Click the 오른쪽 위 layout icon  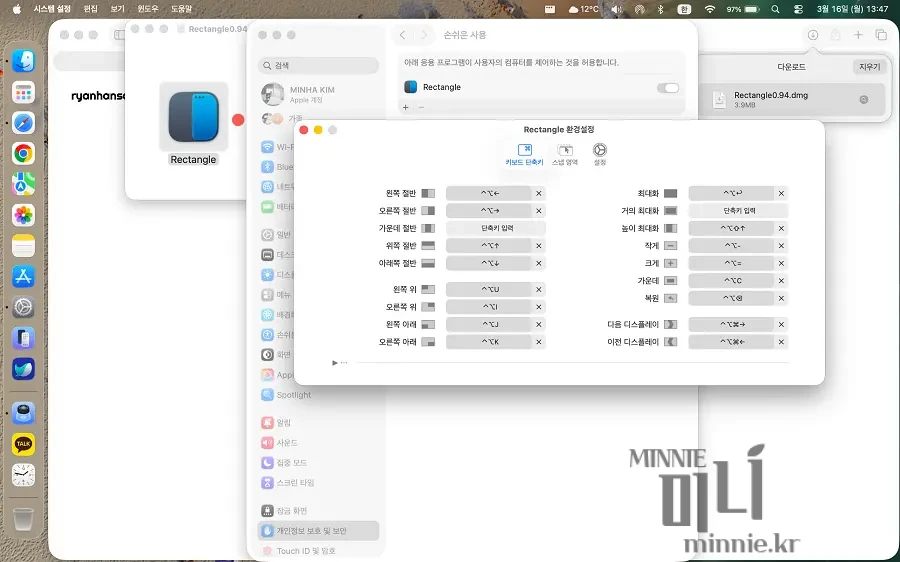pyautogui.click(x=428, y=307)
